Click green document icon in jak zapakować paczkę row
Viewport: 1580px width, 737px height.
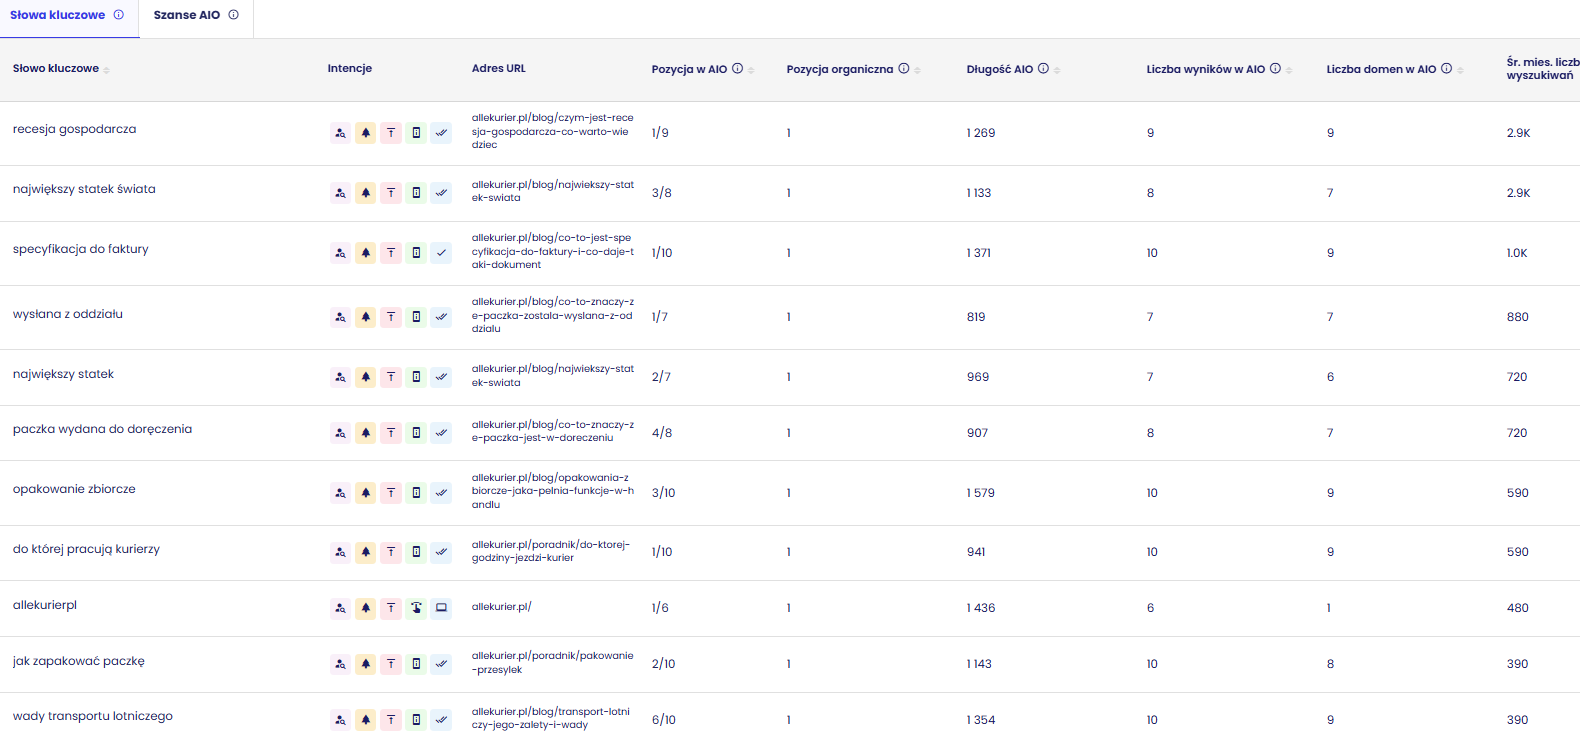point(416,664)
